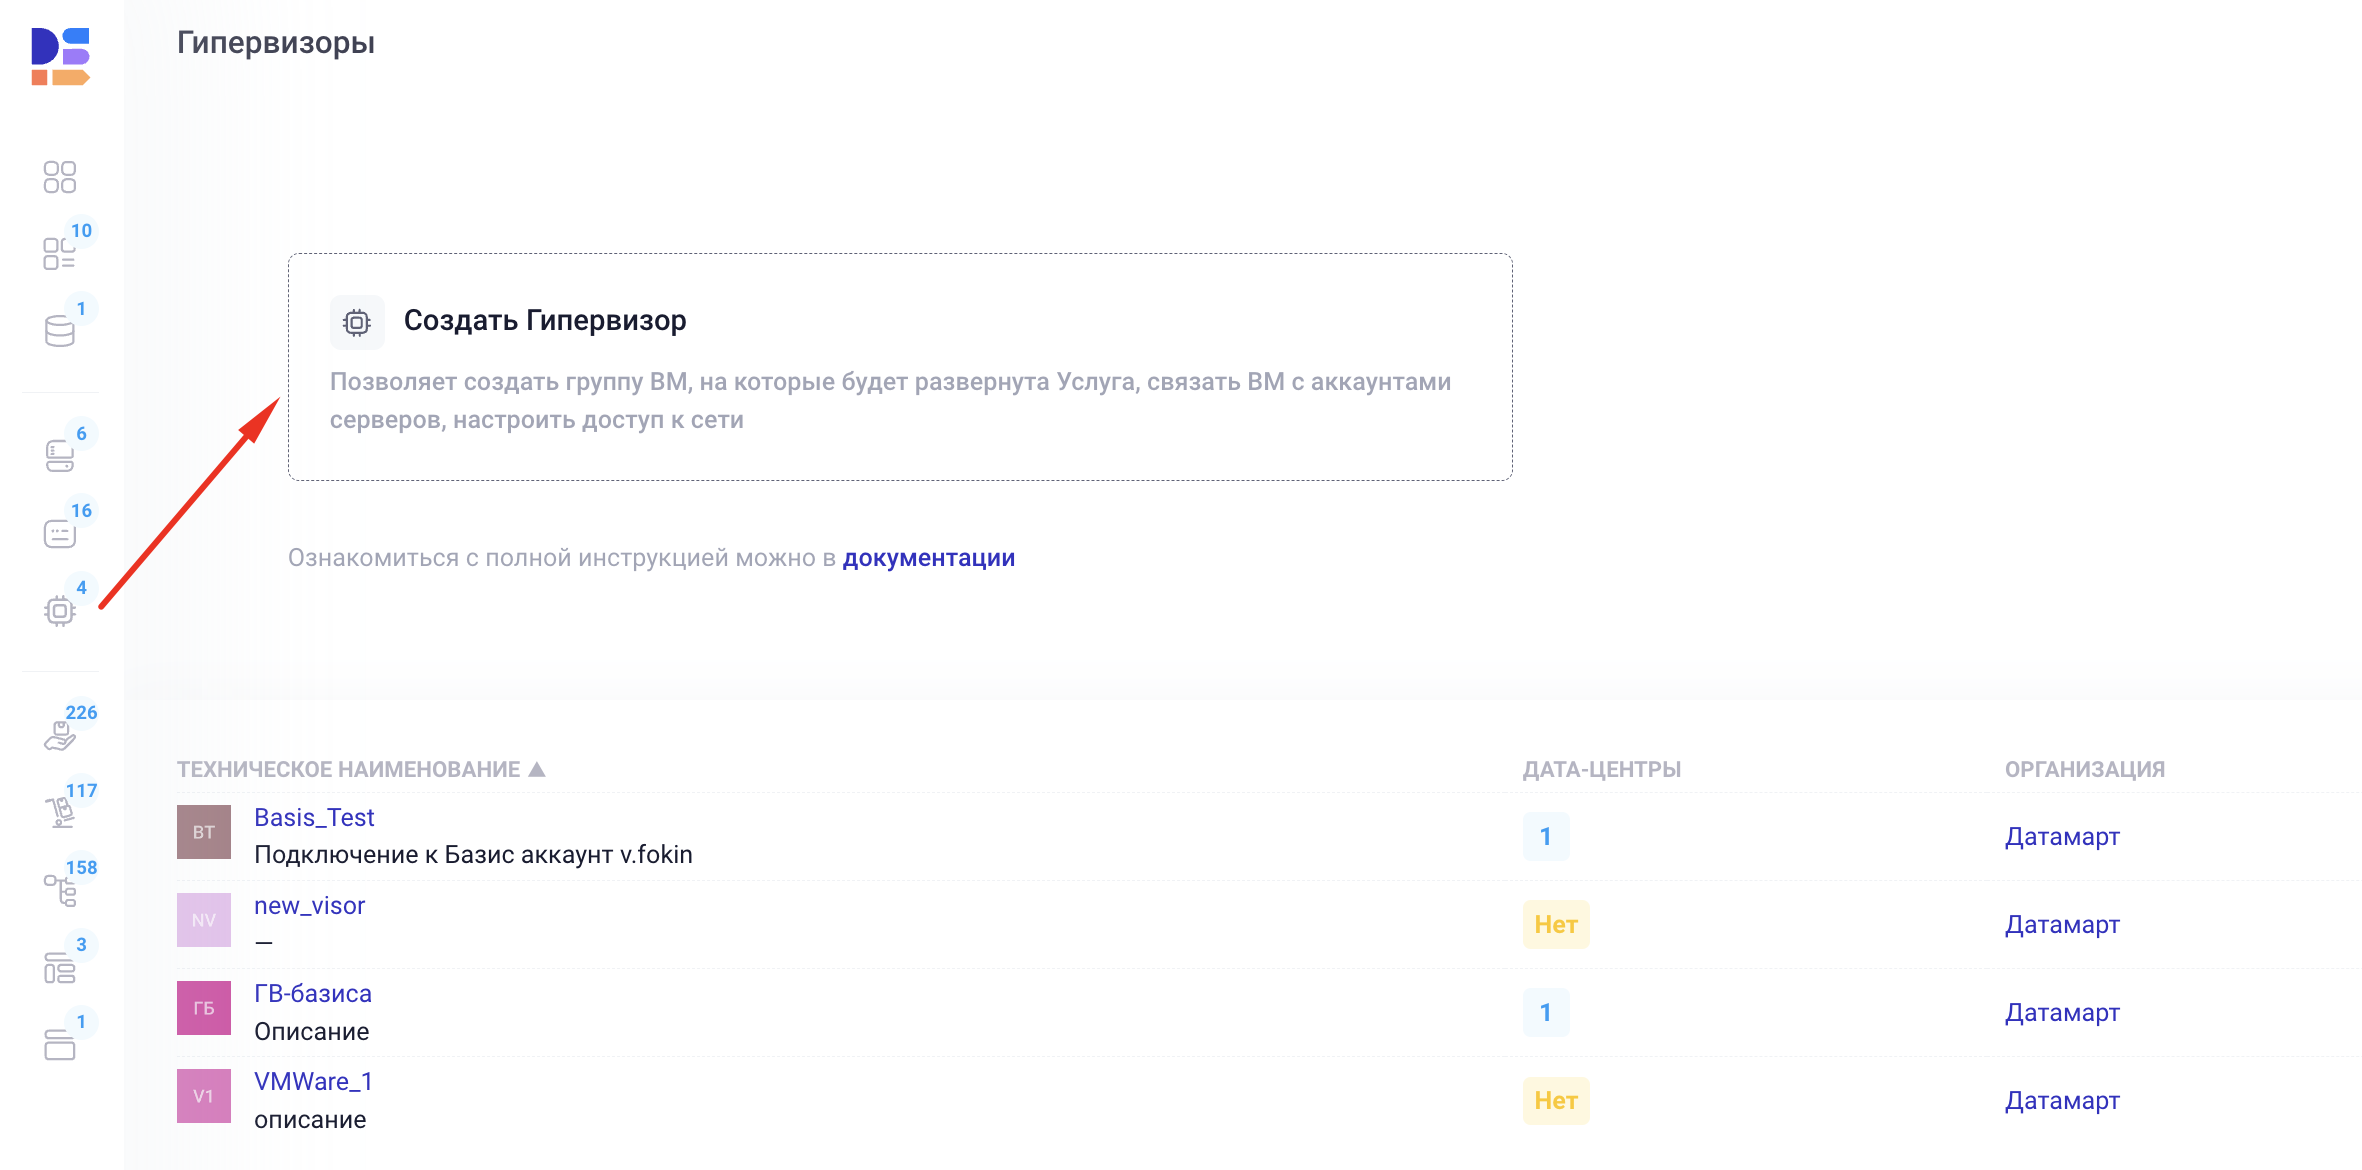The image size is (2362, 1170).
Task: Open Датамарт organization for new_visor row
Action: (x=2062, y=925)
